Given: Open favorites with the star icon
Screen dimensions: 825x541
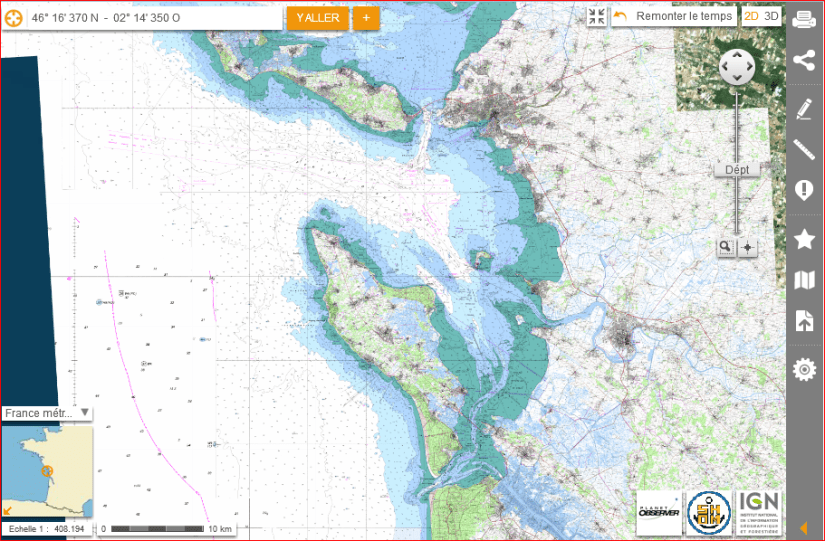Looking at the screenshot, I should pos(804,239).
